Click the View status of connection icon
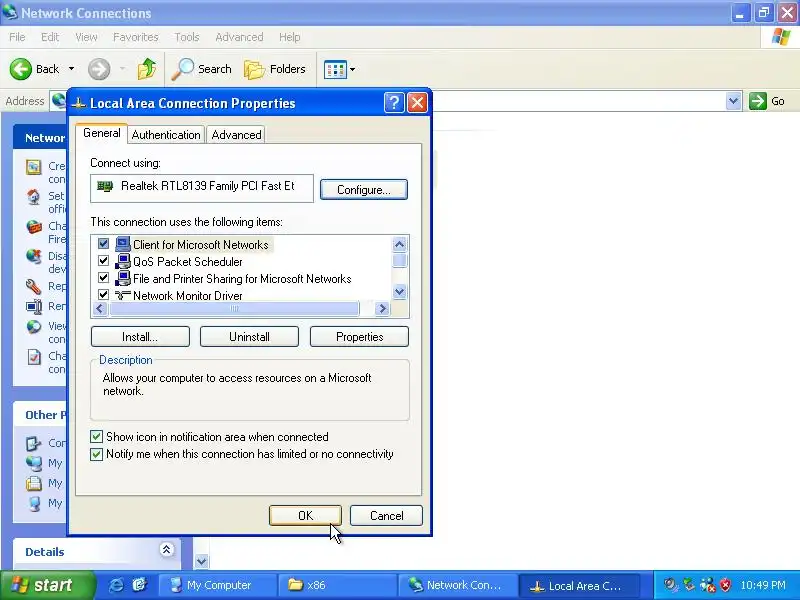800x600 pixels. pos(34,327)
